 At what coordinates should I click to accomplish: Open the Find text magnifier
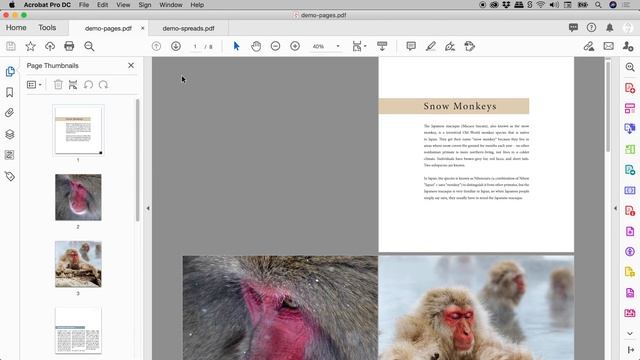[x=89, y=46]
